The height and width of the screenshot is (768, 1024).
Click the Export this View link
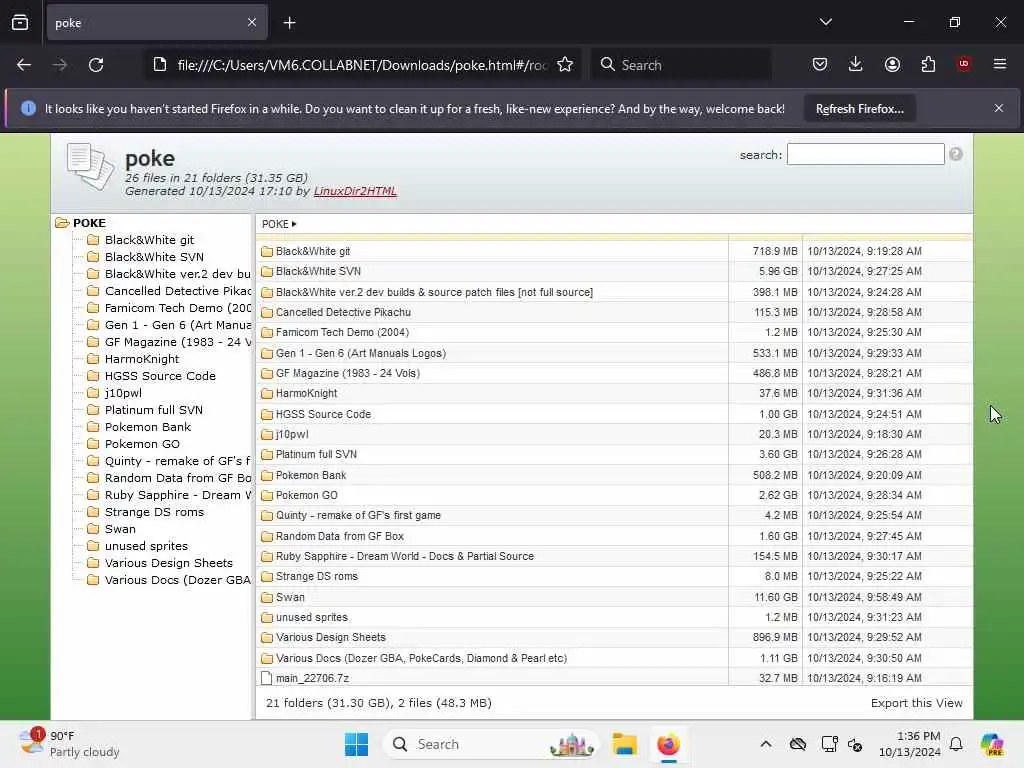pos(916,703)
